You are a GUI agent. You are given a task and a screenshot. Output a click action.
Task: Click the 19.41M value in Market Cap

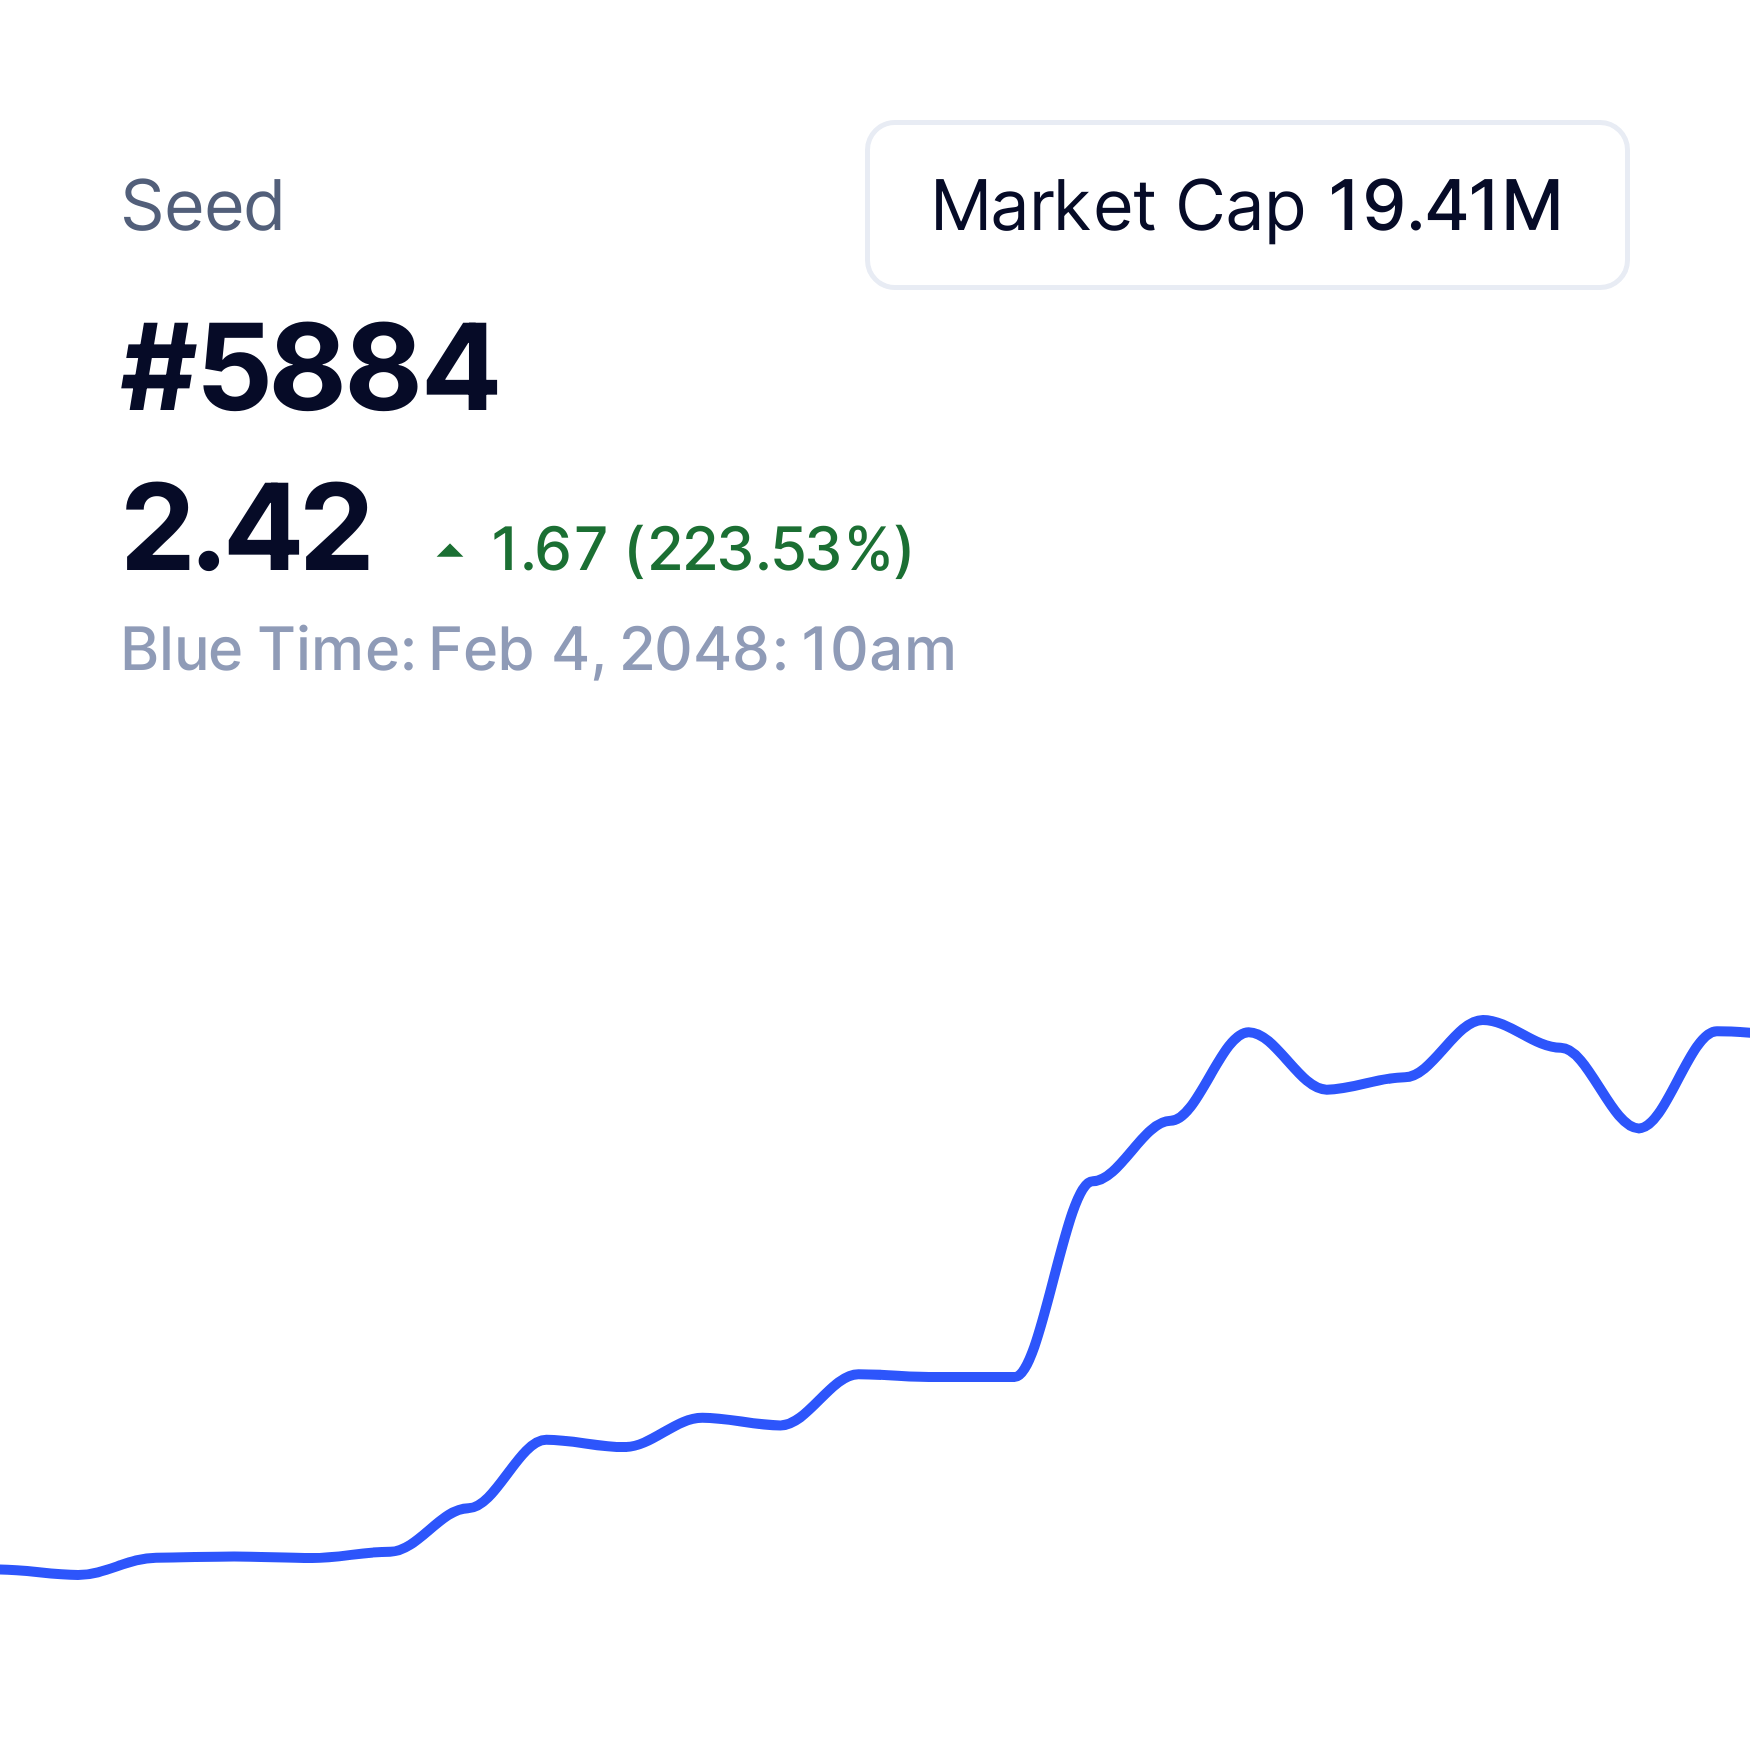click(x=1445, y=206)
